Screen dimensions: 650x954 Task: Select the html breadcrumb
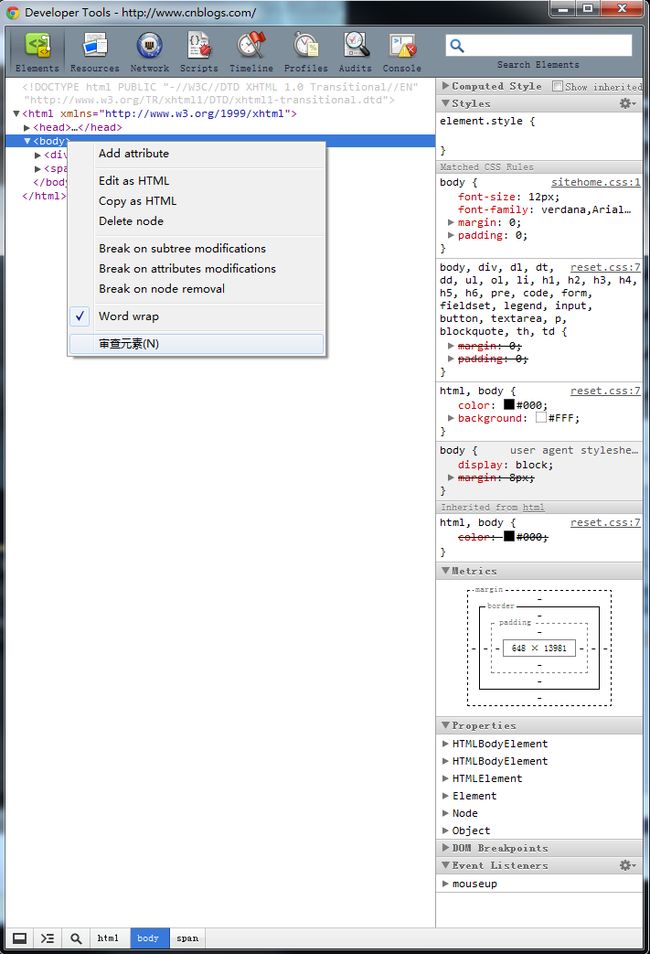tap(108, 938)
